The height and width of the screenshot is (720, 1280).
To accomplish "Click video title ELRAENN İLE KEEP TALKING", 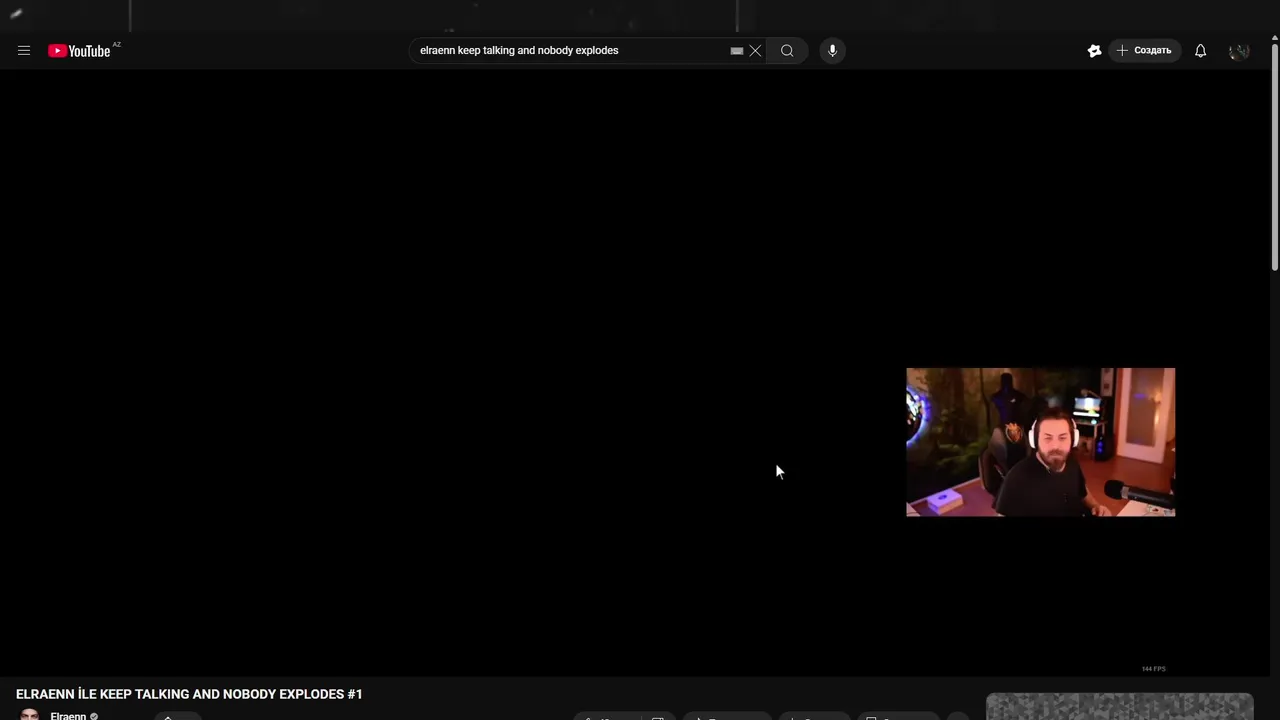I will [189, 694].
